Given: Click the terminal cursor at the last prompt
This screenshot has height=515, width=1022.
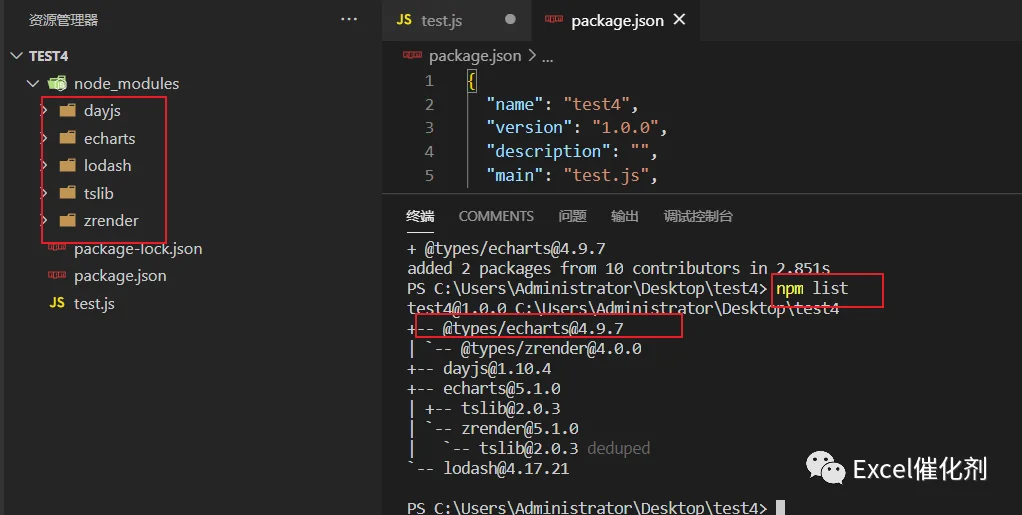Looking at the screenshot, I should tap(780, 508).
